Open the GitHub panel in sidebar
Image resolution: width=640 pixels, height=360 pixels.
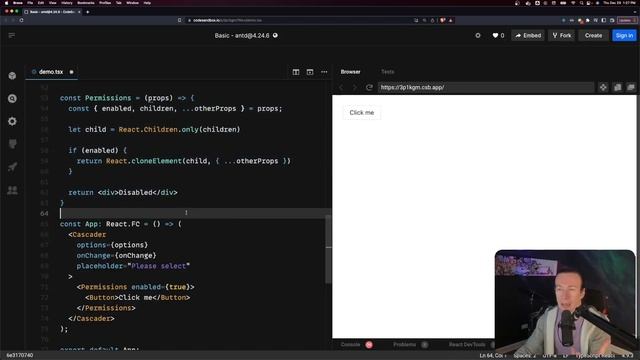[12, 144]
